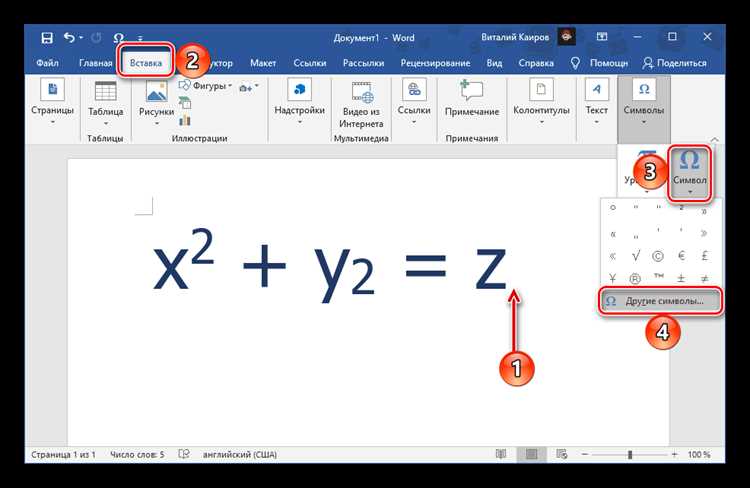Click Видео из Интернета button
This screenshot has height=488, width=750.
click(361, 104)
